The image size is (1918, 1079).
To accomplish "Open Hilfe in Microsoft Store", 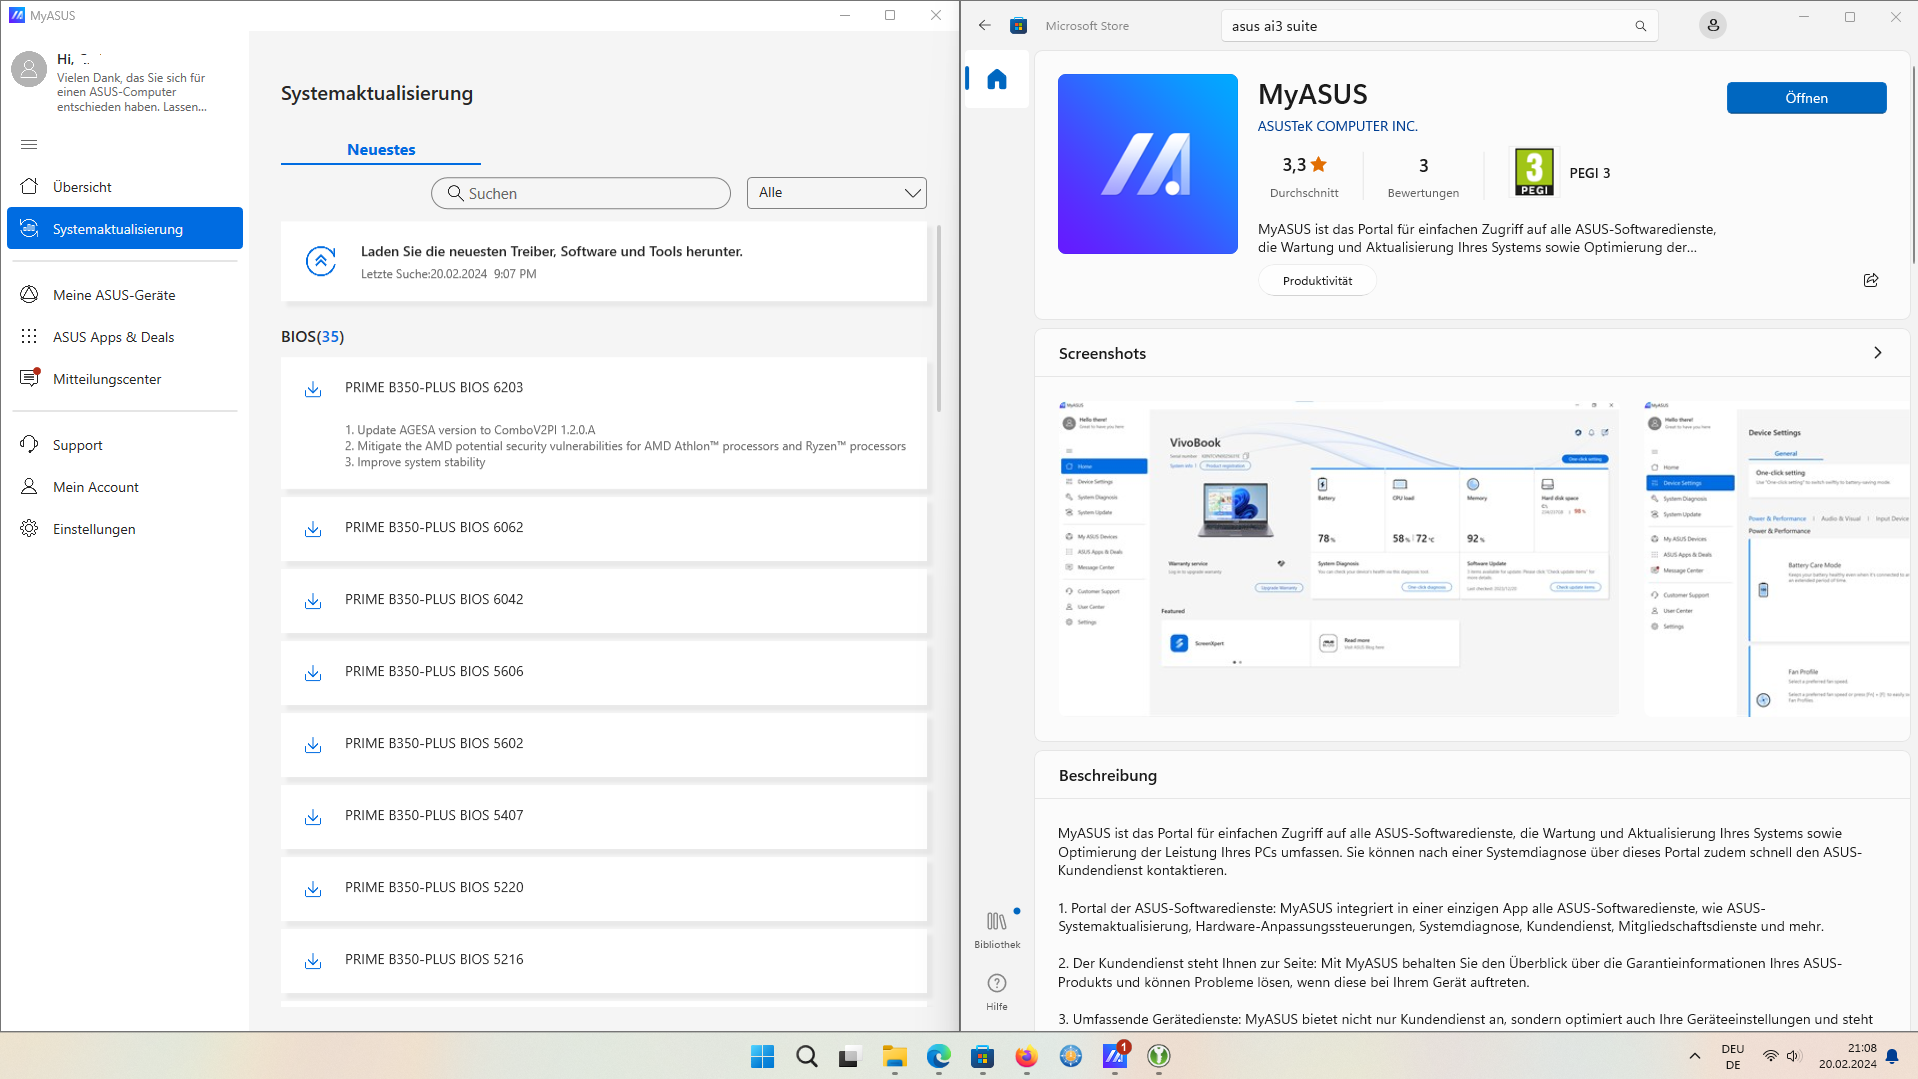I will 997,992.
